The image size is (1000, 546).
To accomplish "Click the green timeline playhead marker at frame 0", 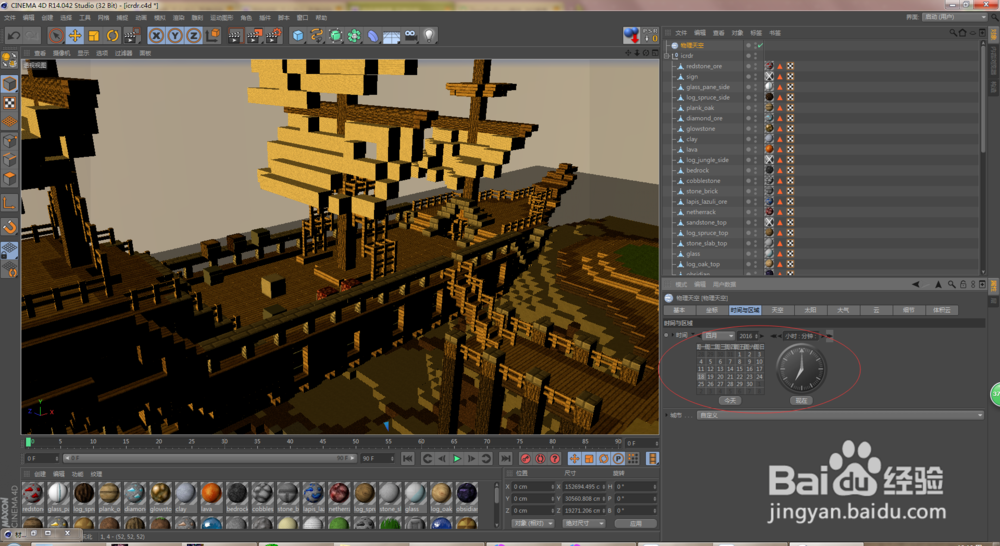I will [x=28, y=442].
